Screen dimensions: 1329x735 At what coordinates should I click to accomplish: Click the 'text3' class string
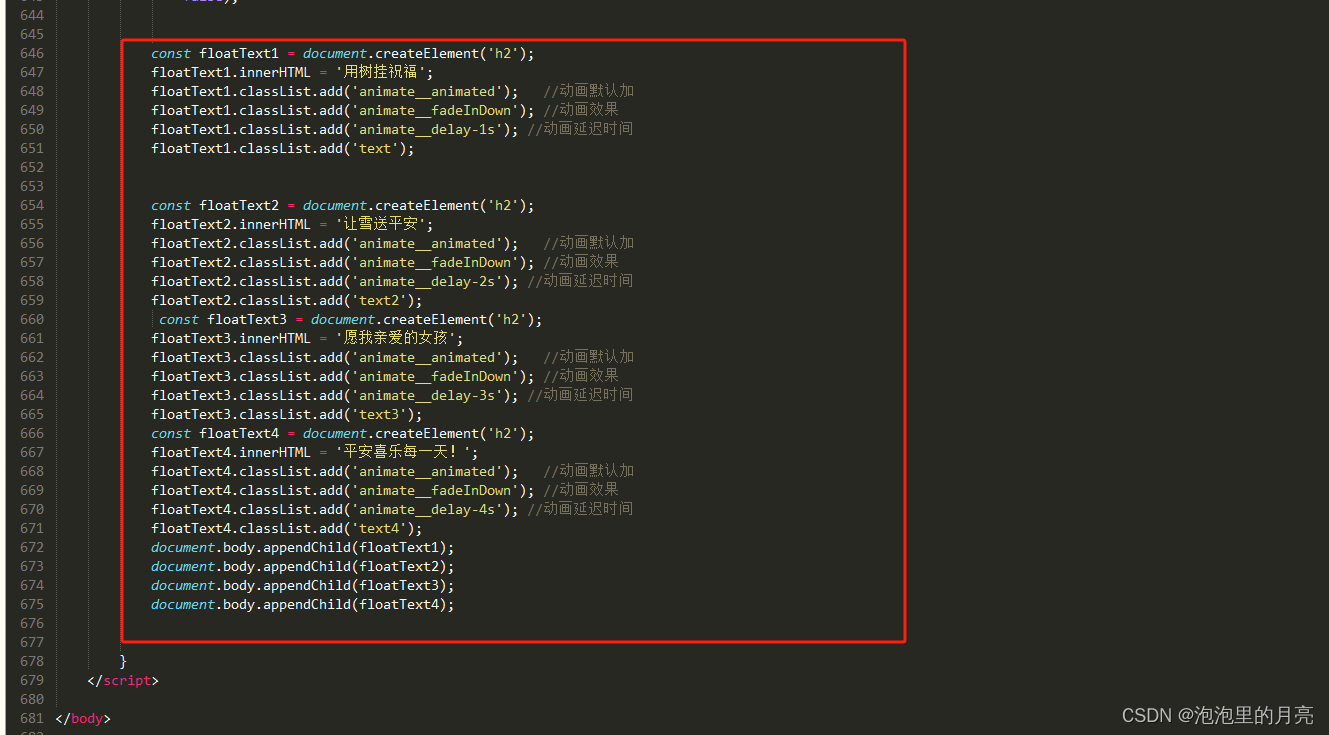379,414
